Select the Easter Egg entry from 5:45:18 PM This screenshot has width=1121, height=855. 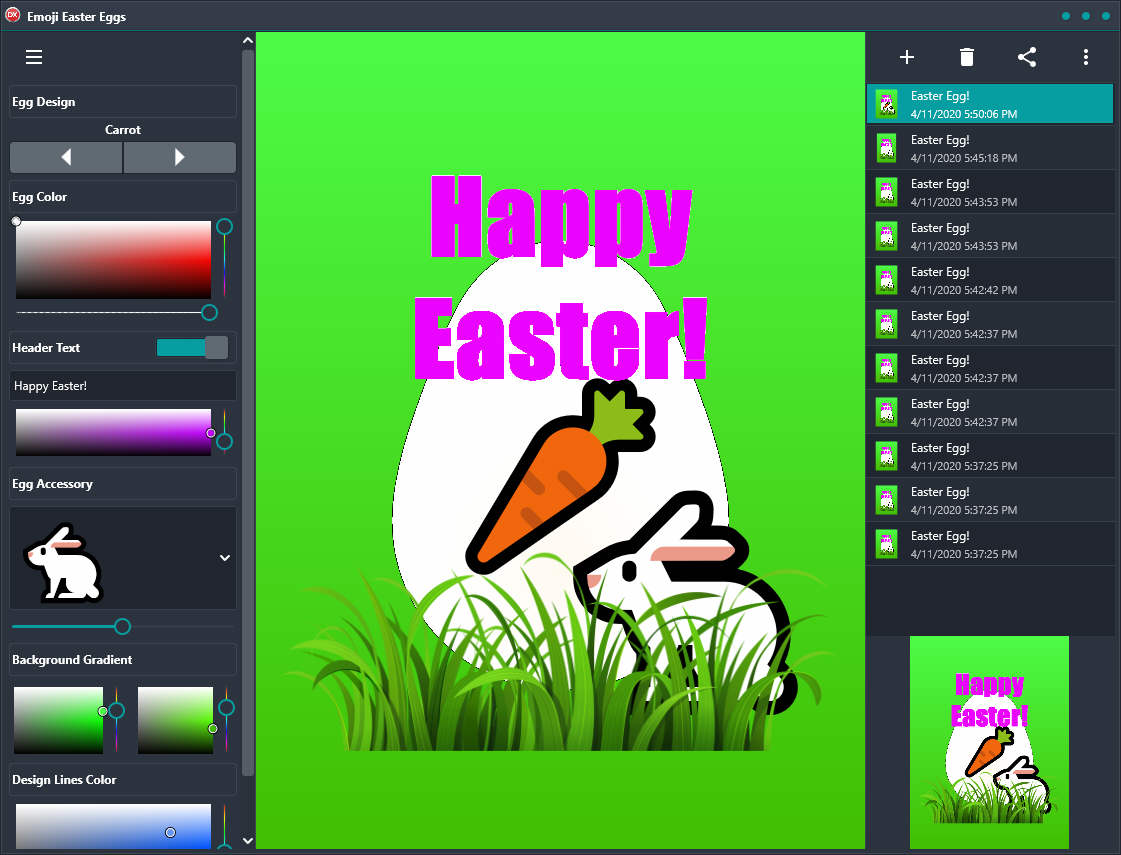989,148
